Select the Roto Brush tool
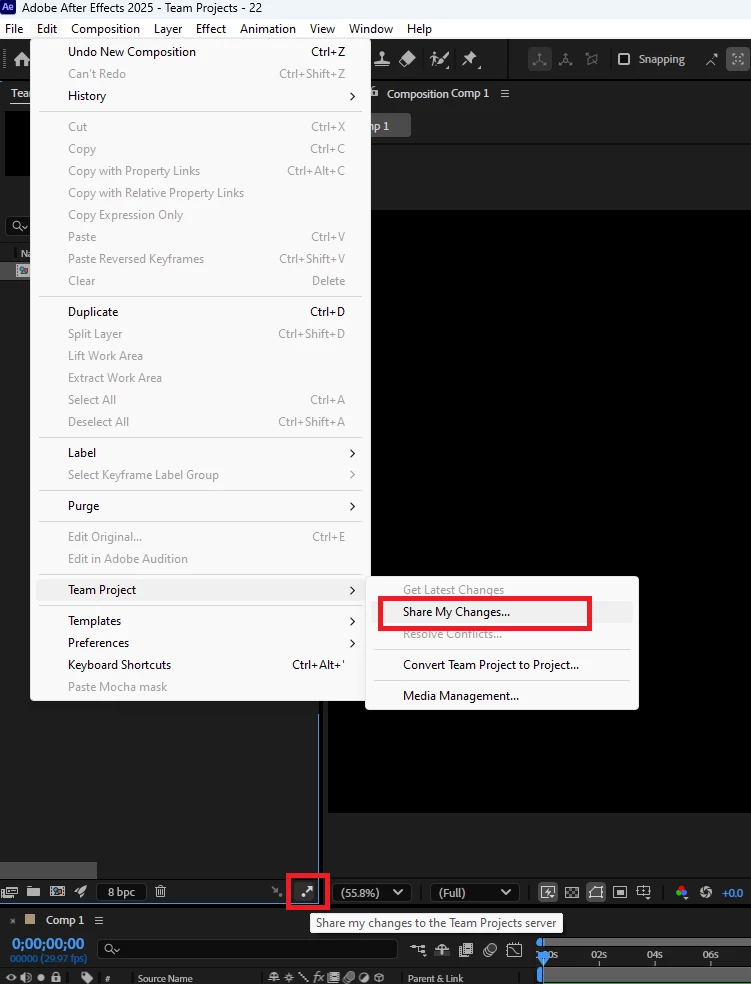 (439, 59)
